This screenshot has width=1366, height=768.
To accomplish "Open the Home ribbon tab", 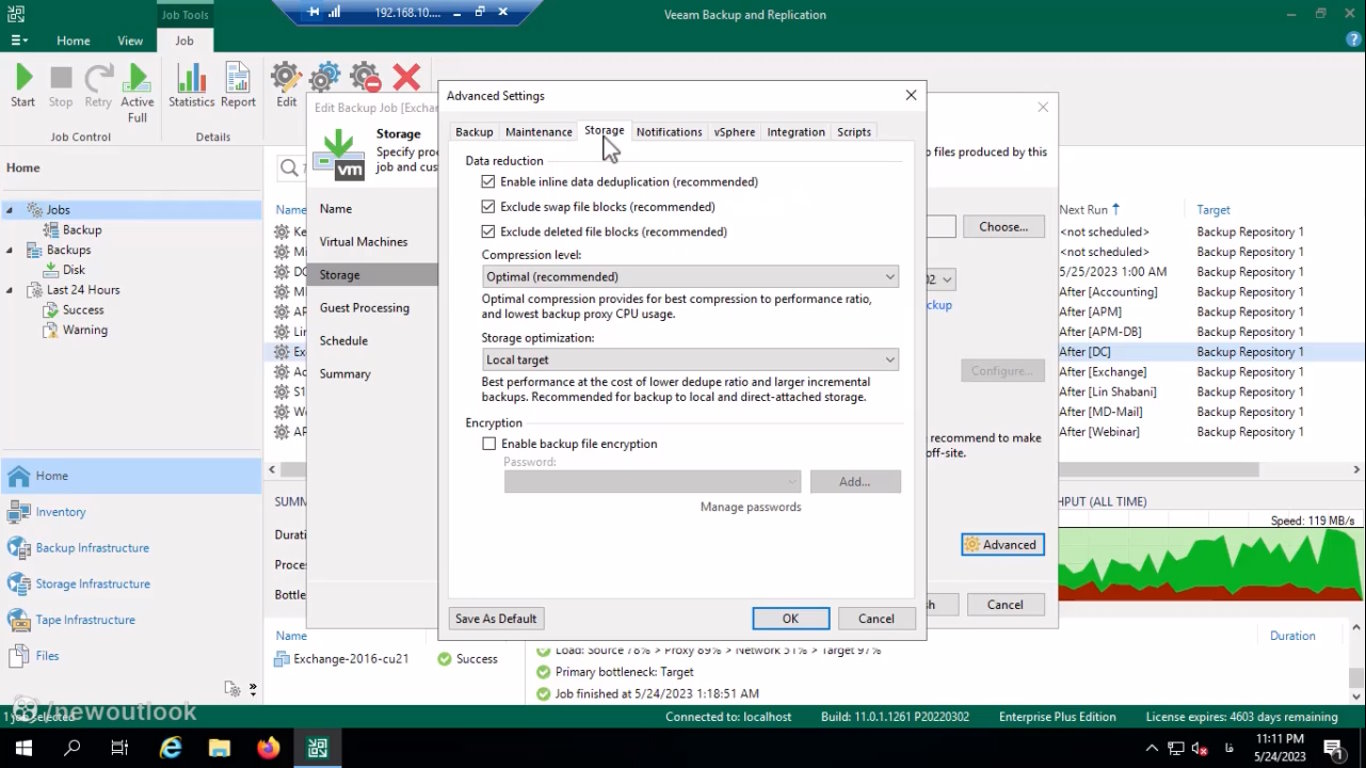I will pos(73,41).
